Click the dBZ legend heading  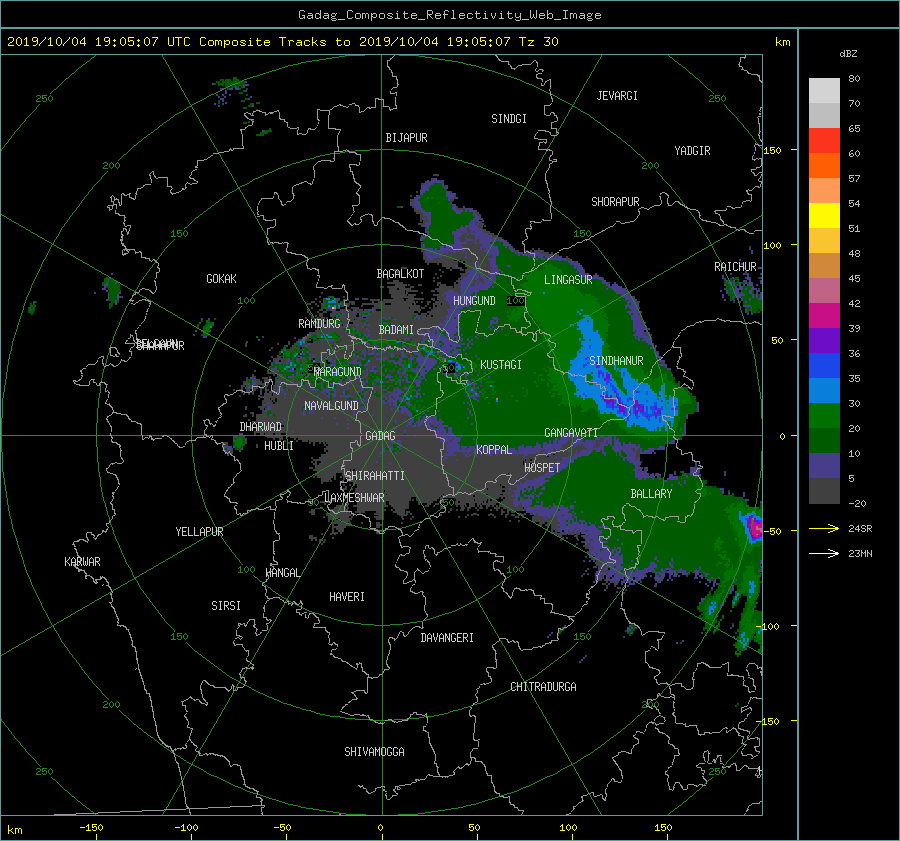(848, 54)
